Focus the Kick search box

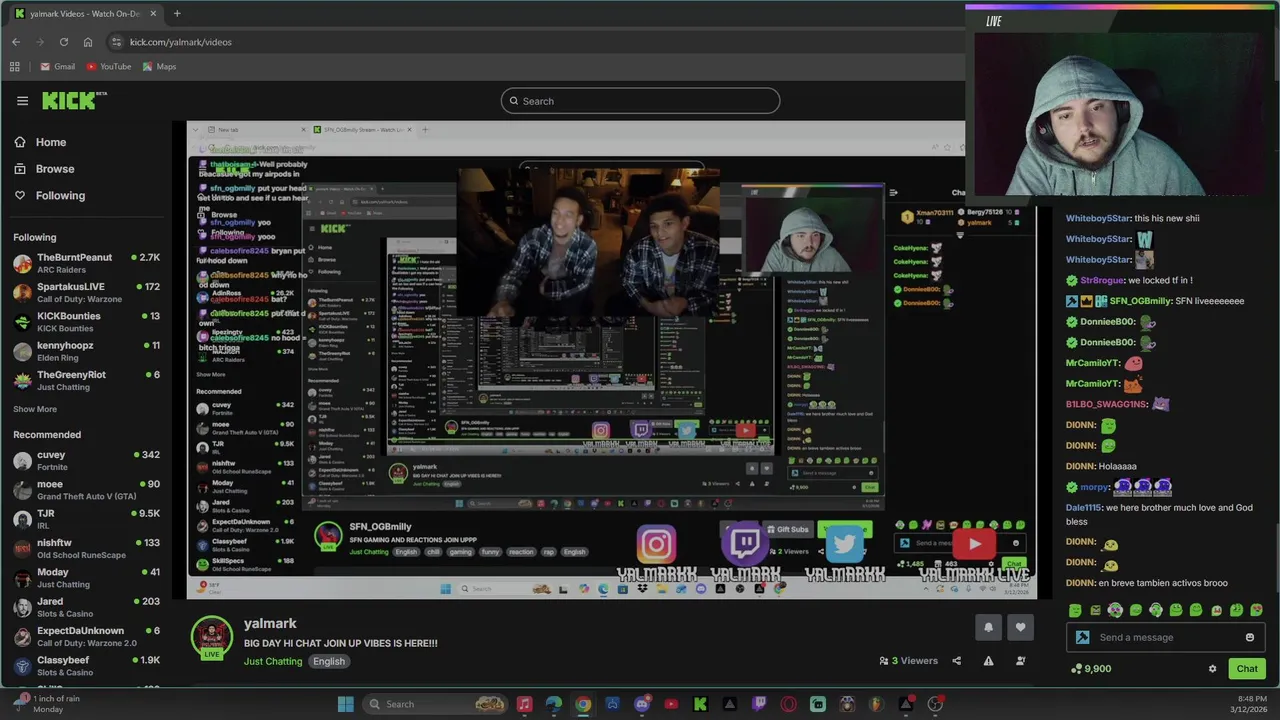coord(640,101)
